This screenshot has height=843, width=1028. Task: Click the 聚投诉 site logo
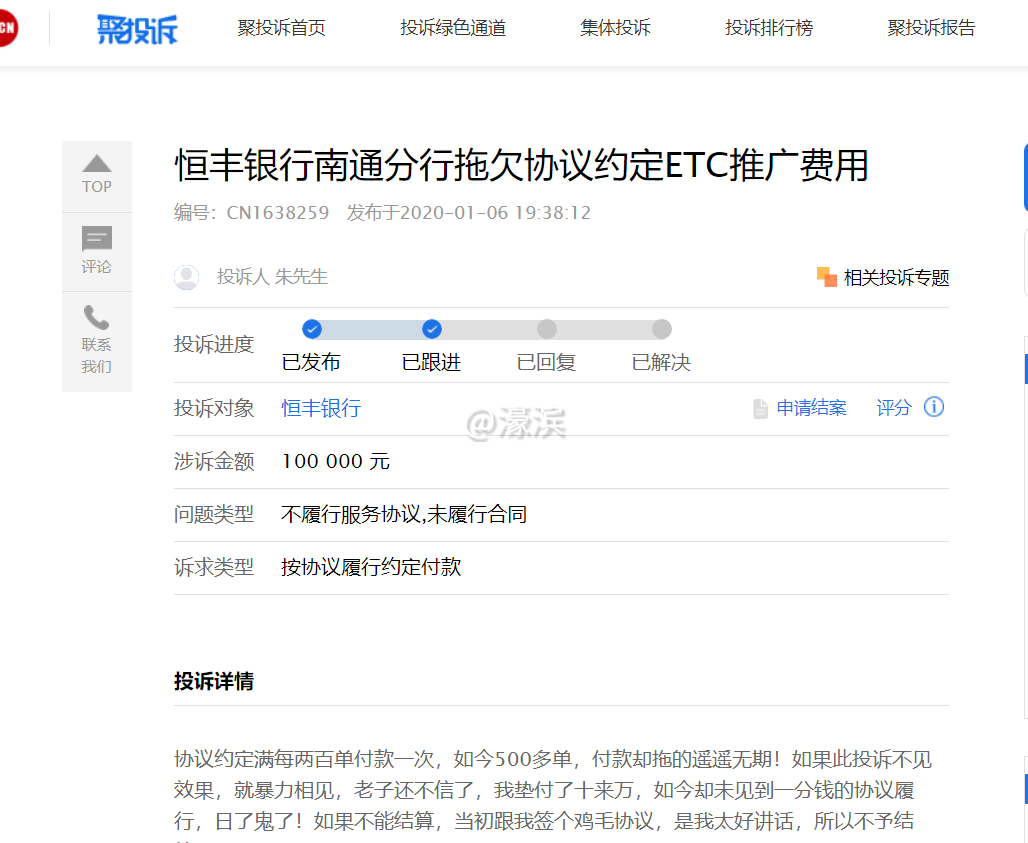click(x=136, y=28)
